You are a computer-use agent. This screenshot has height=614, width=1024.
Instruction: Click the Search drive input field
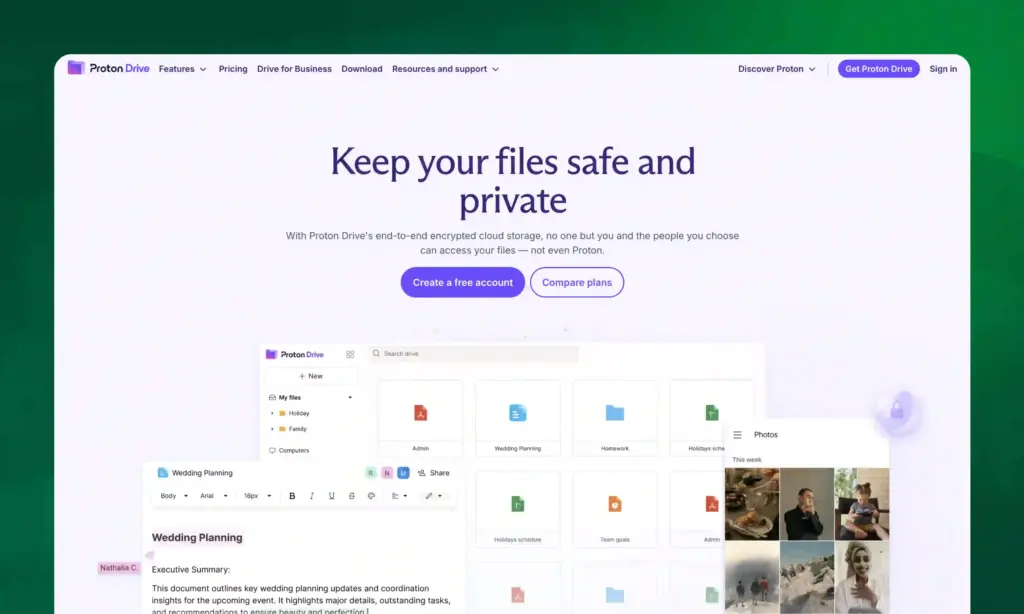coord(473,353)
